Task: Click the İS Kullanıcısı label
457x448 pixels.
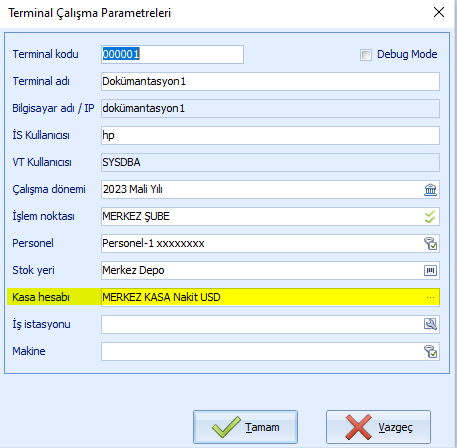Action: coord(41,135)
